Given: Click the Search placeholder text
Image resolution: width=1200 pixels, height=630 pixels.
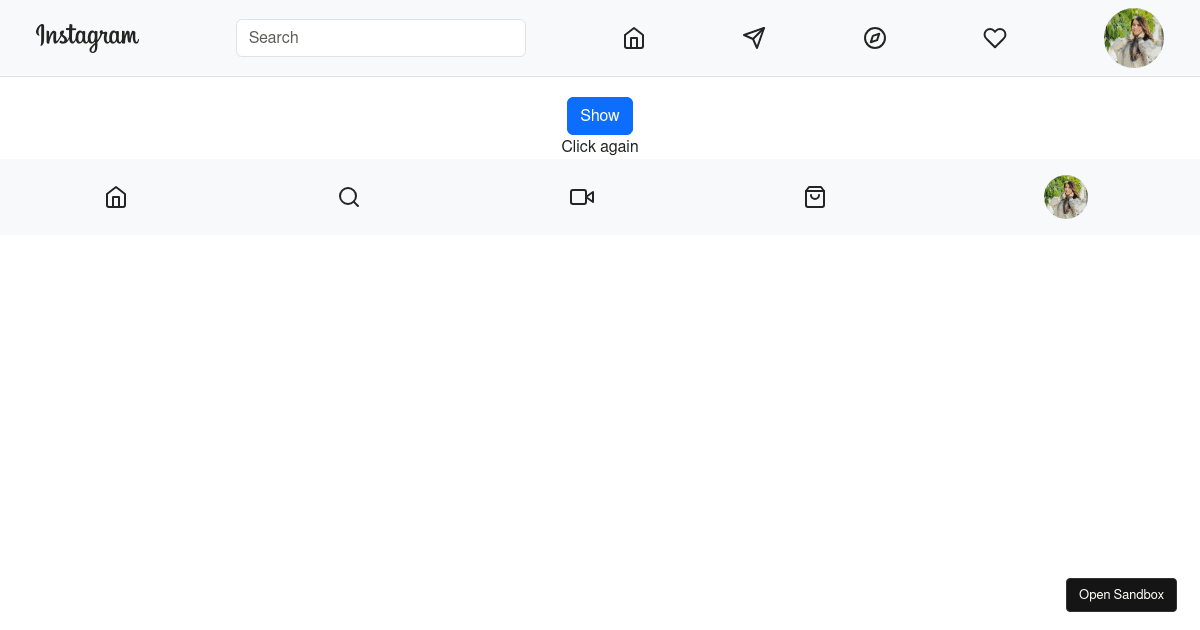Looking at the screenshot, I should tap(274, 38).
